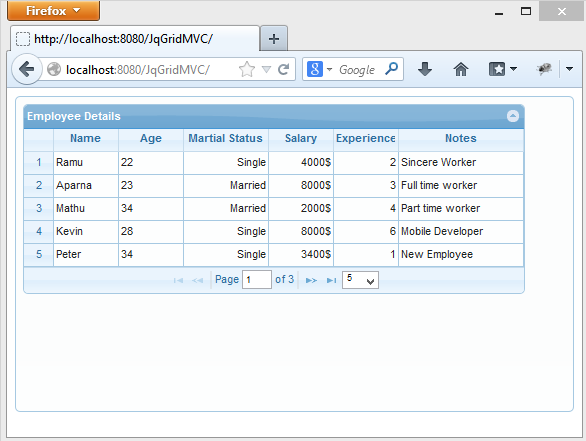Go back using the browser back arrow
Screen dimensions: 586x441
26,69
